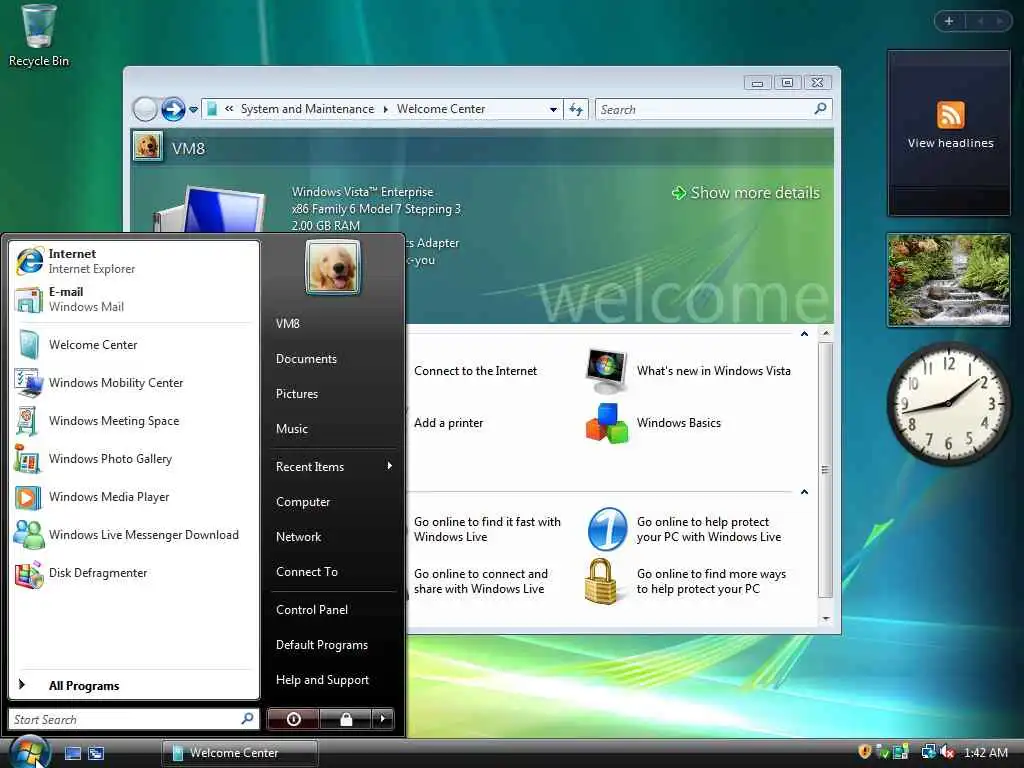Launch Windows Media Player icon
Screen dimensions: 1024x768
[28, 498]
